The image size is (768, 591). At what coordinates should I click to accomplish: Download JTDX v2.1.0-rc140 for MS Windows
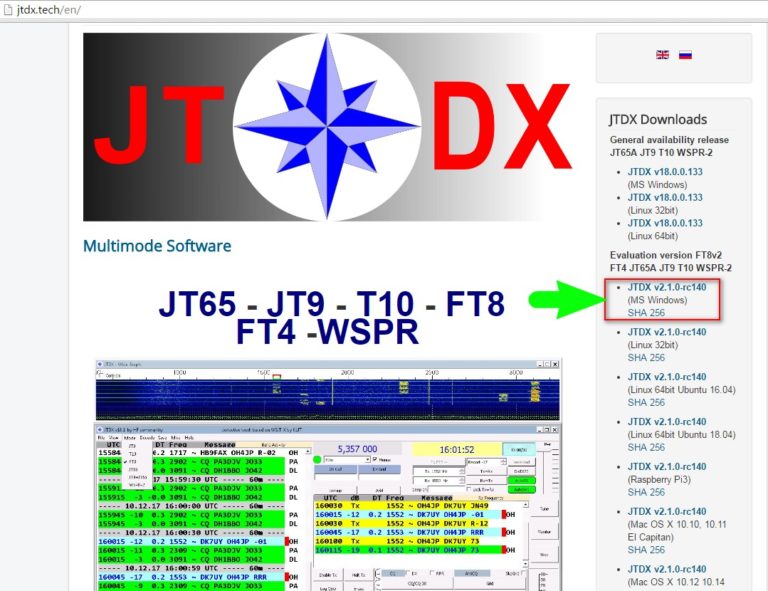point(667,287)
